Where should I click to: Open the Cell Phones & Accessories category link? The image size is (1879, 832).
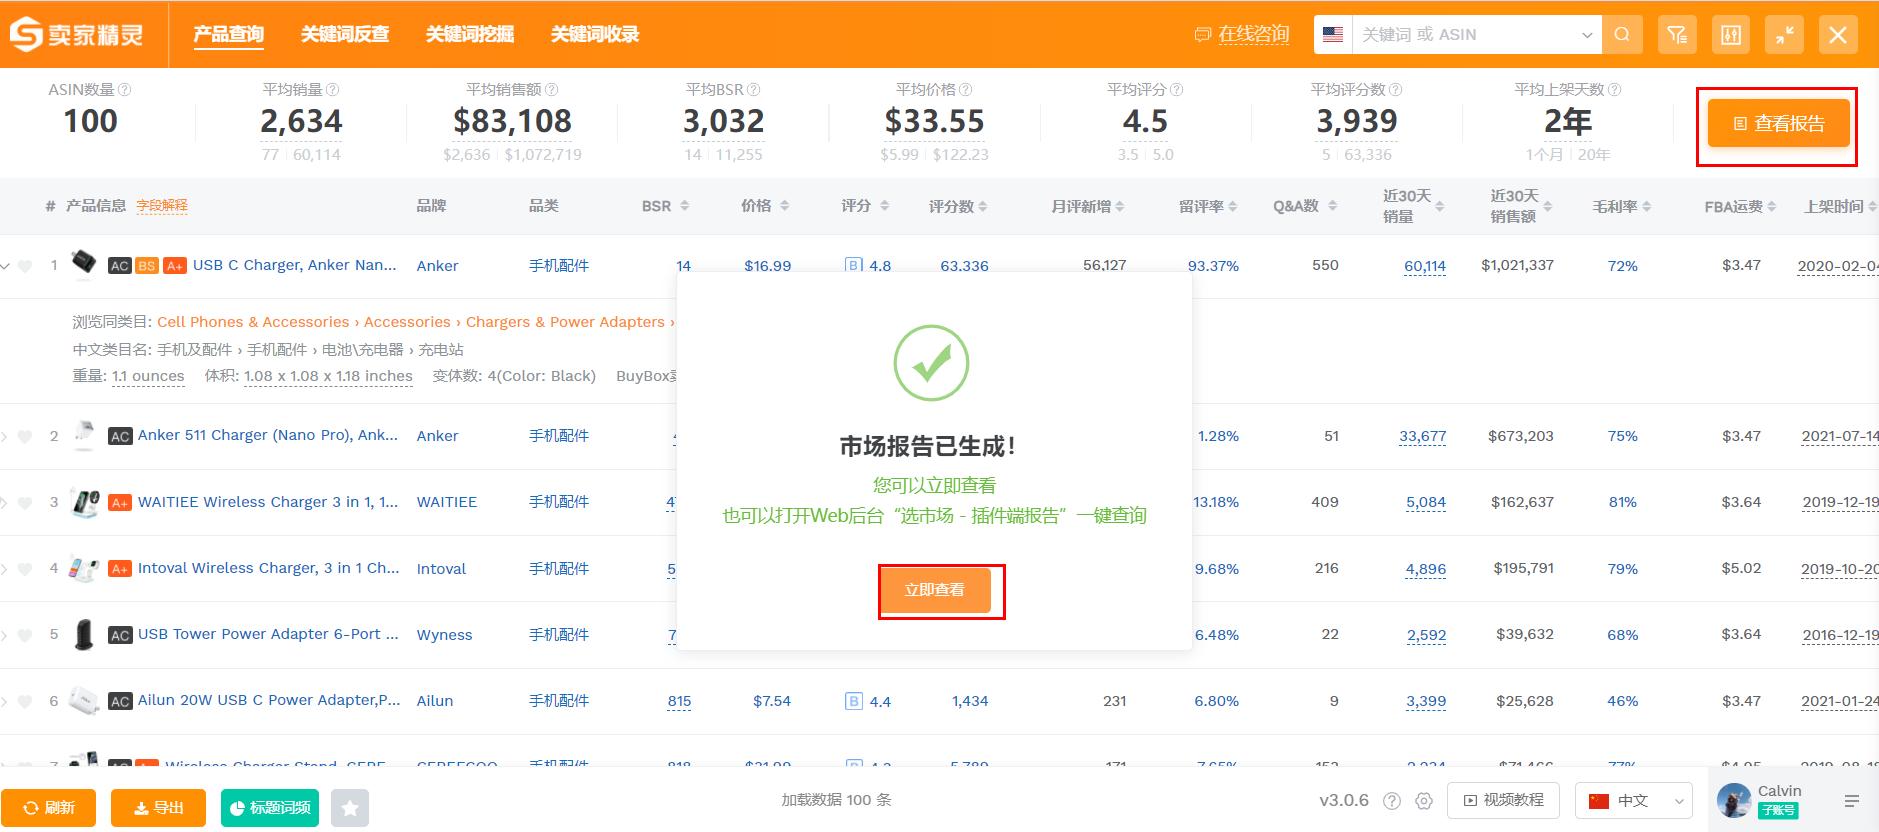(253, 322)
